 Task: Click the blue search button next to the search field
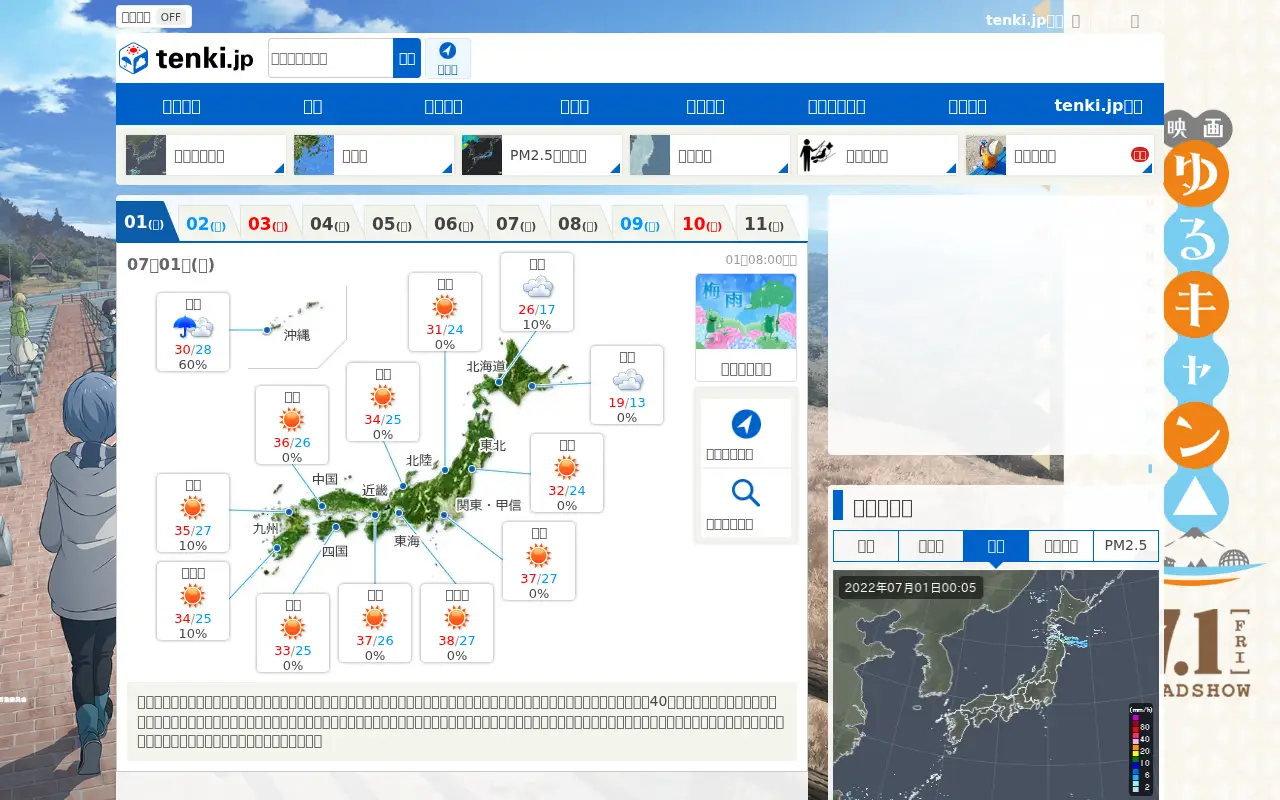coord(407,58)
